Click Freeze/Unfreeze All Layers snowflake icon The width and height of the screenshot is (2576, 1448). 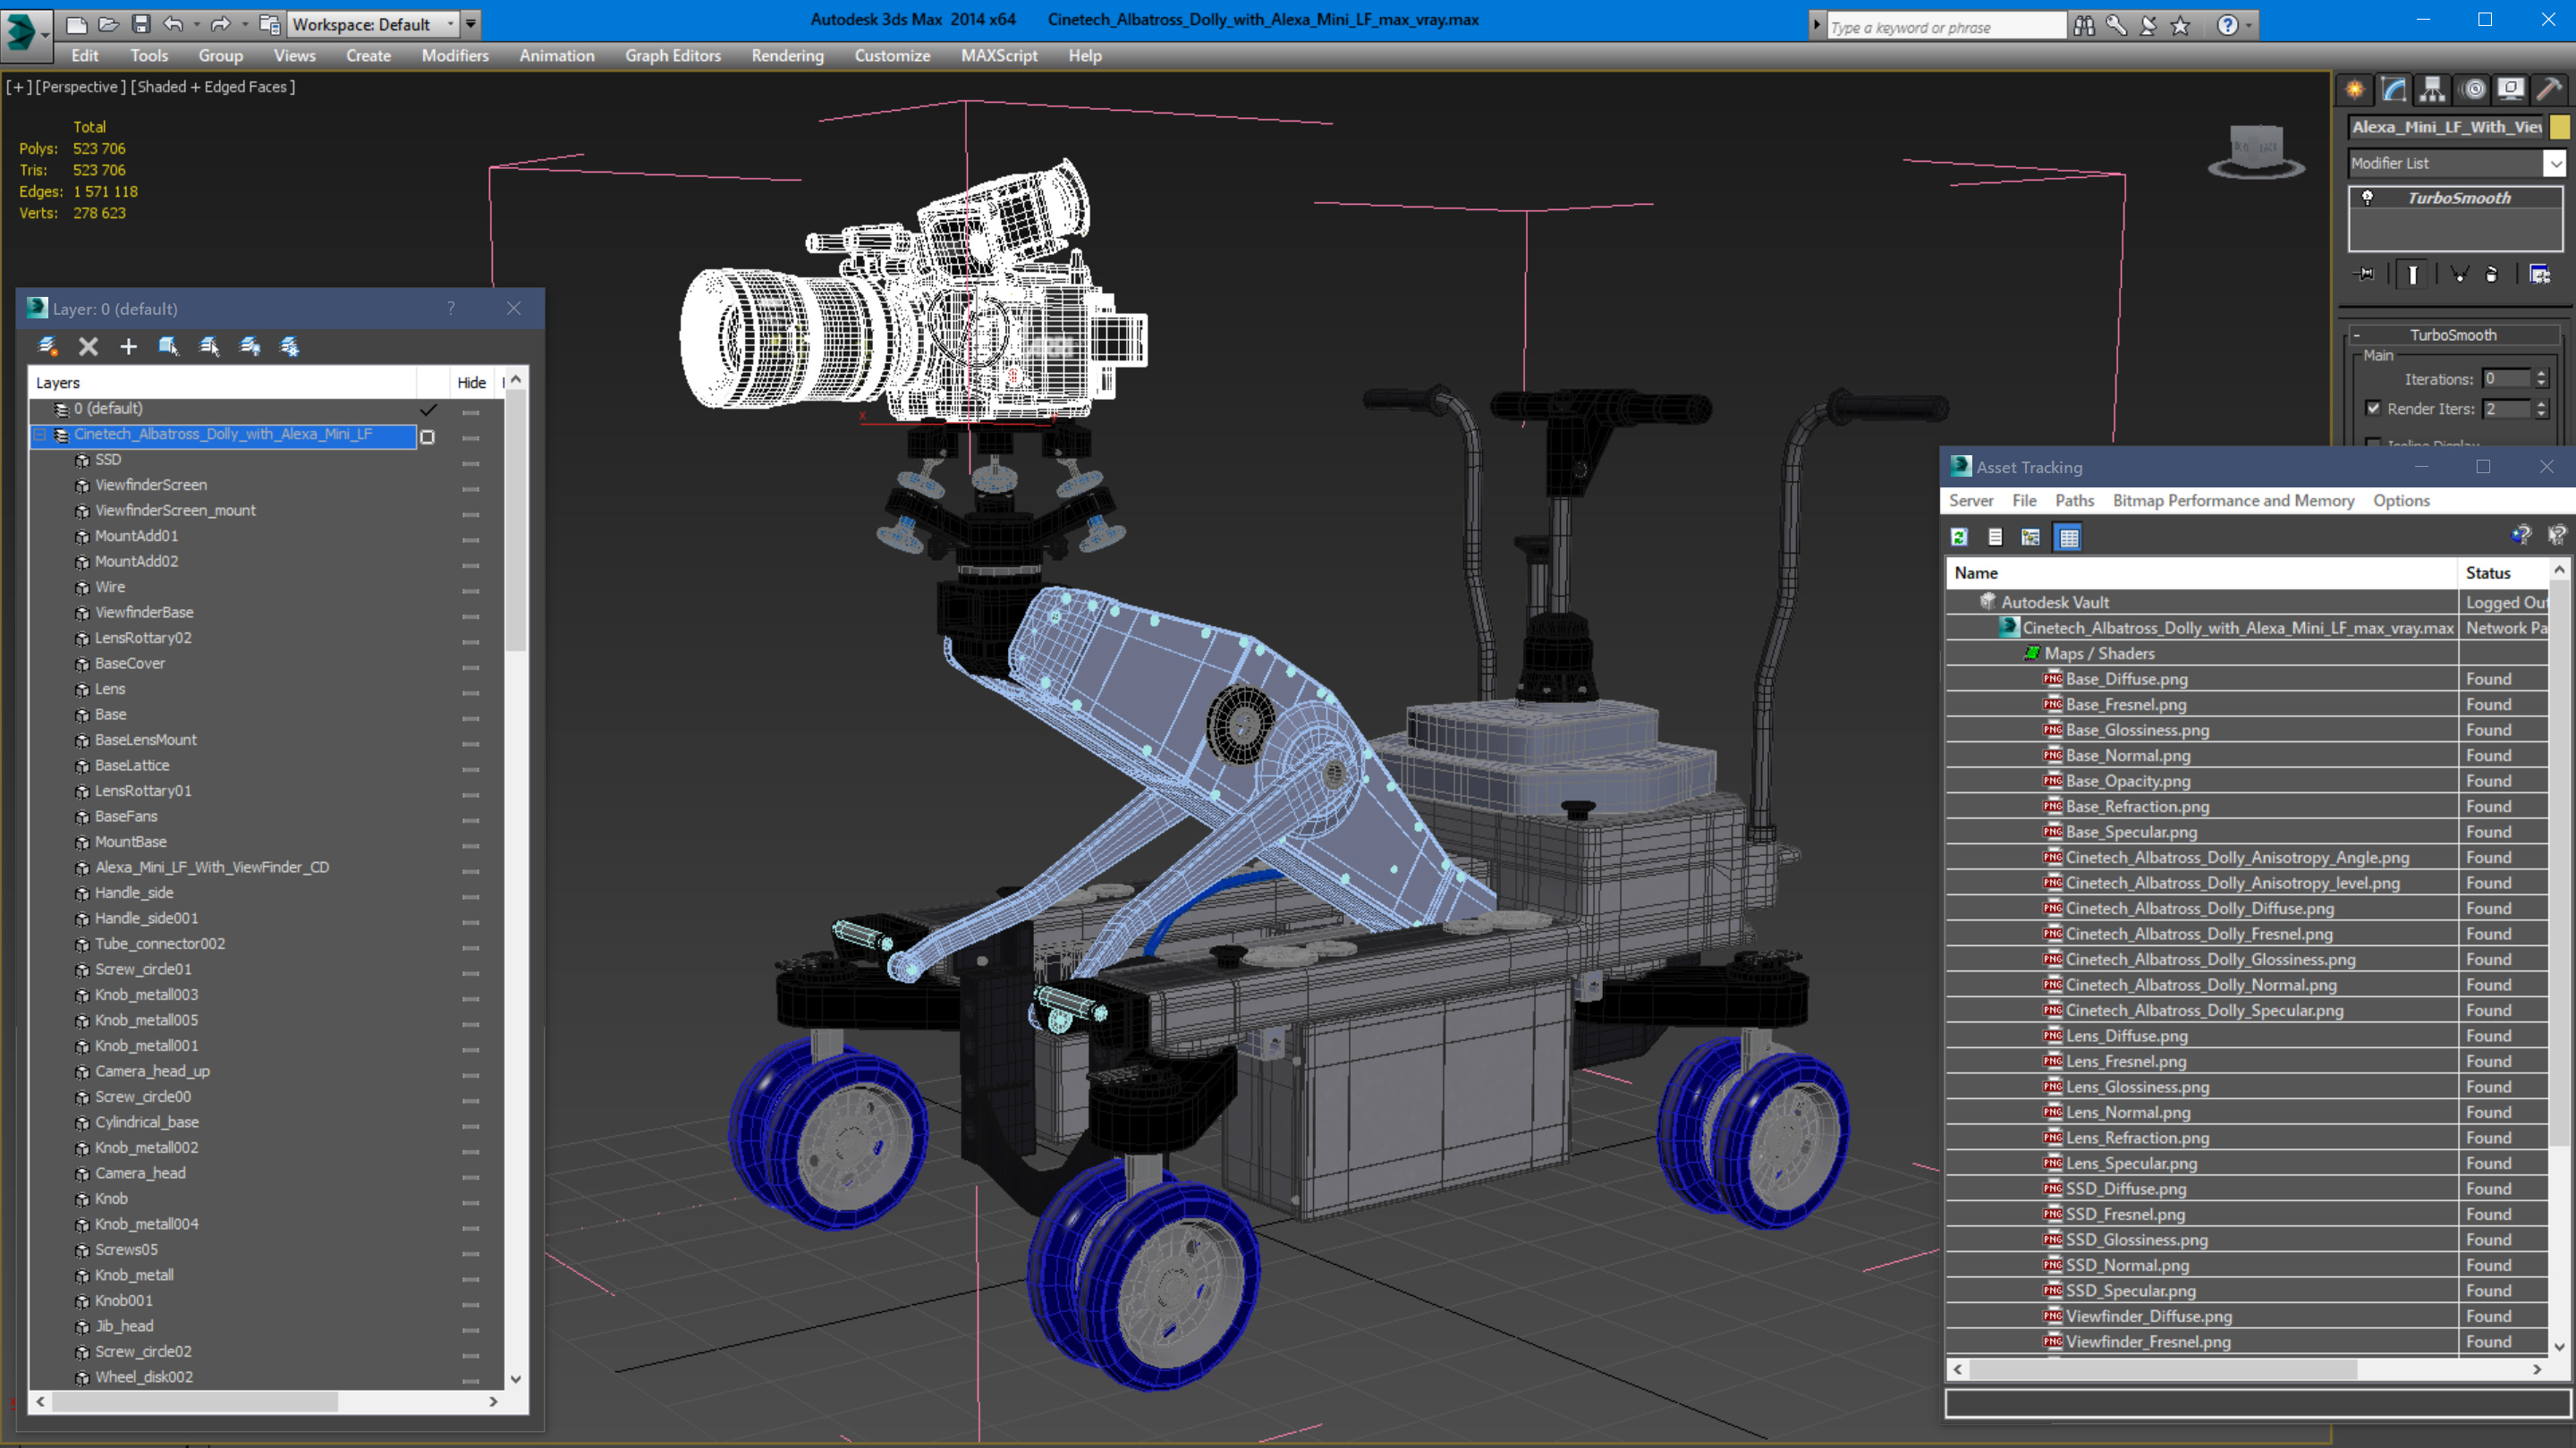pyautogui.click(x=290, y=346)
